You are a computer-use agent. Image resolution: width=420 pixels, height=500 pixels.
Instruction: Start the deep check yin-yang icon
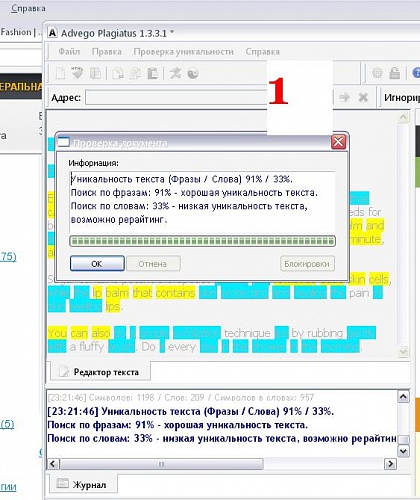pos(193,73)
